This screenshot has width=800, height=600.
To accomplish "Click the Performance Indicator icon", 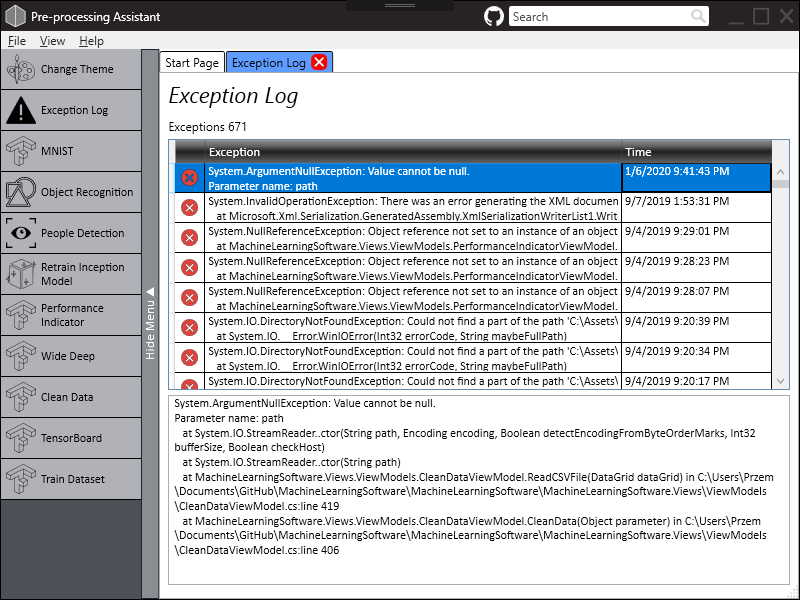I will [21, 315].
